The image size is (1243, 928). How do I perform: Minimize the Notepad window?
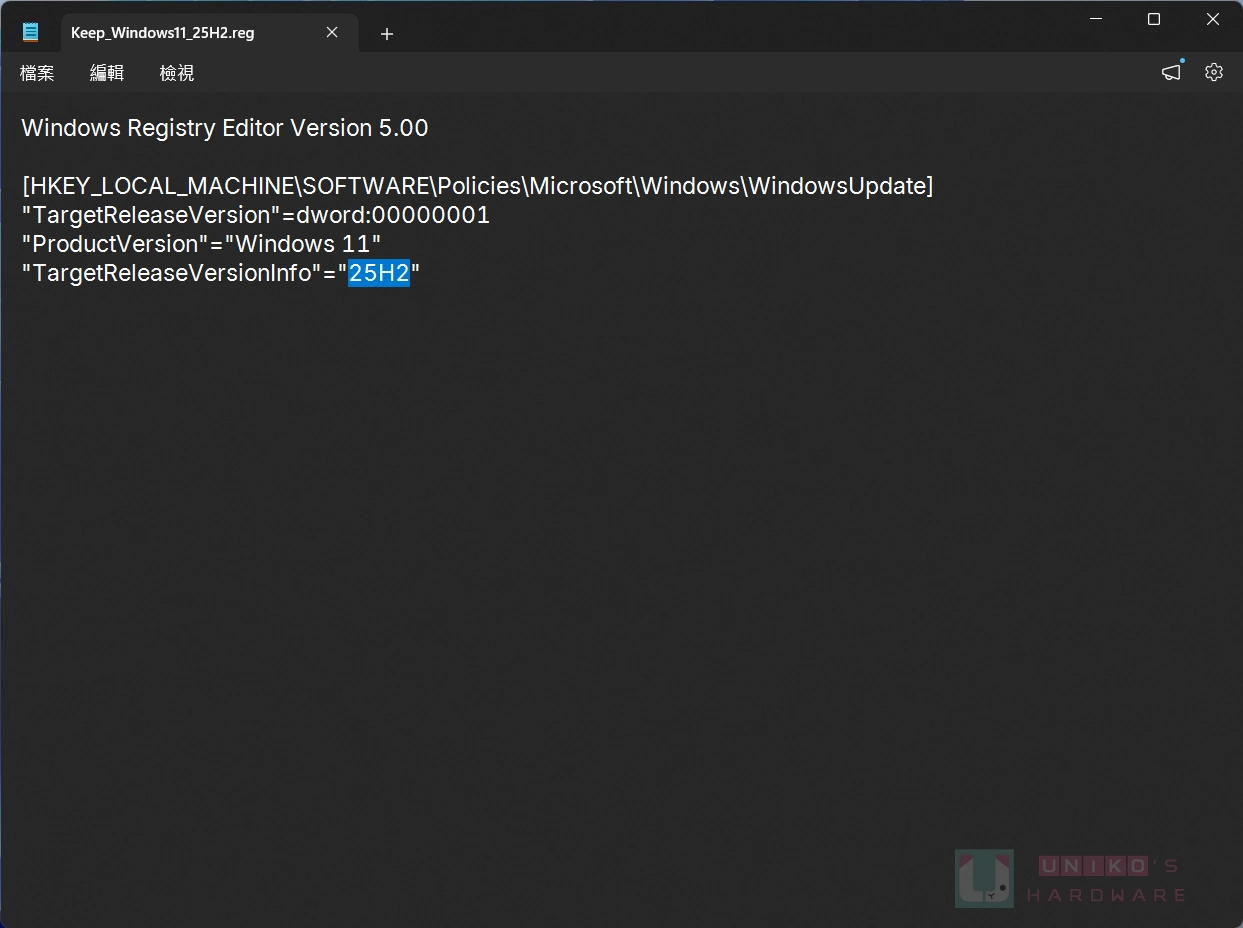[1096, 19]
